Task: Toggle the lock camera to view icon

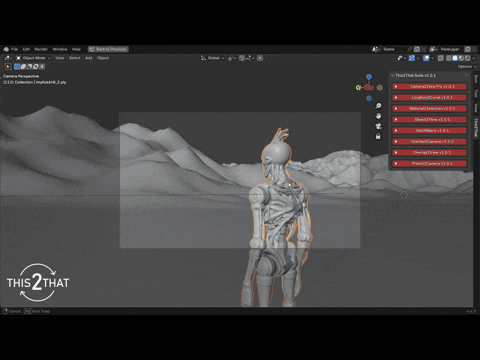Action: pos(378,136)
